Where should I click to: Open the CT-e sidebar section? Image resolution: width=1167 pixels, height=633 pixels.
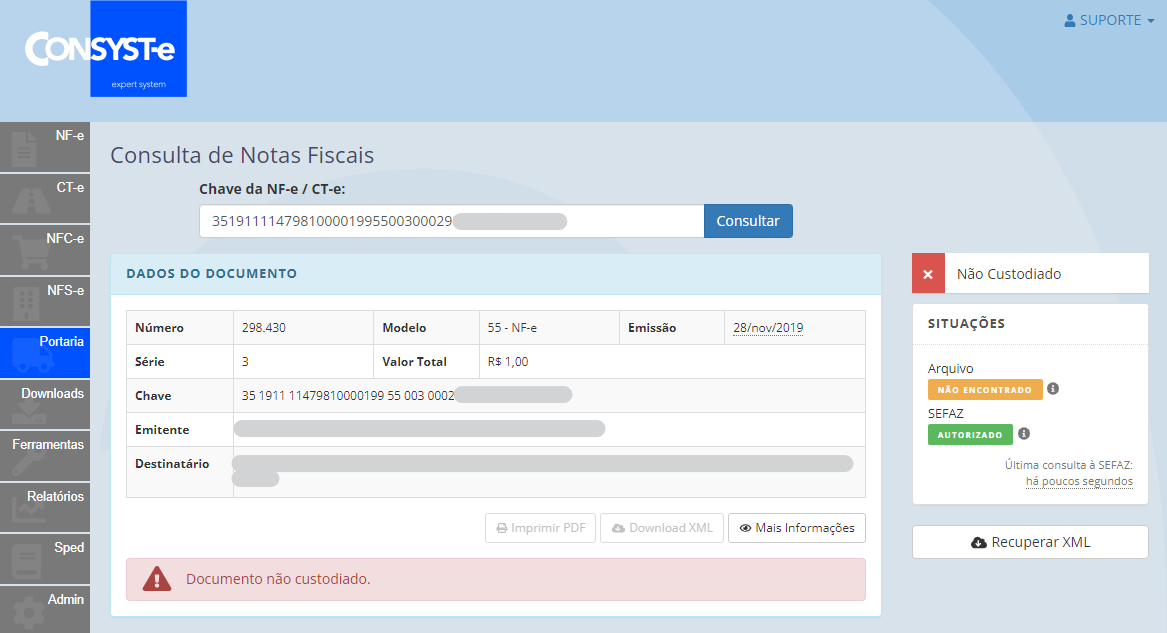pos(45,199)
